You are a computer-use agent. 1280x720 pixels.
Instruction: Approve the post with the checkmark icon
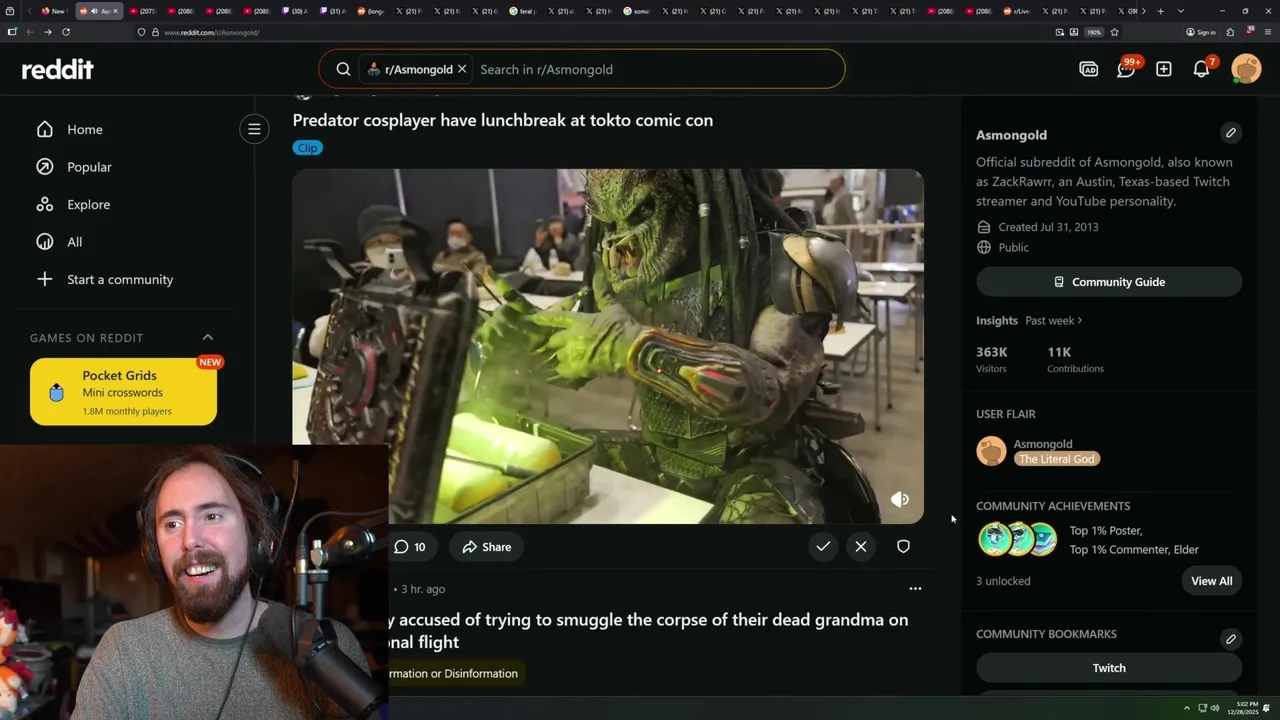(823, 546)
